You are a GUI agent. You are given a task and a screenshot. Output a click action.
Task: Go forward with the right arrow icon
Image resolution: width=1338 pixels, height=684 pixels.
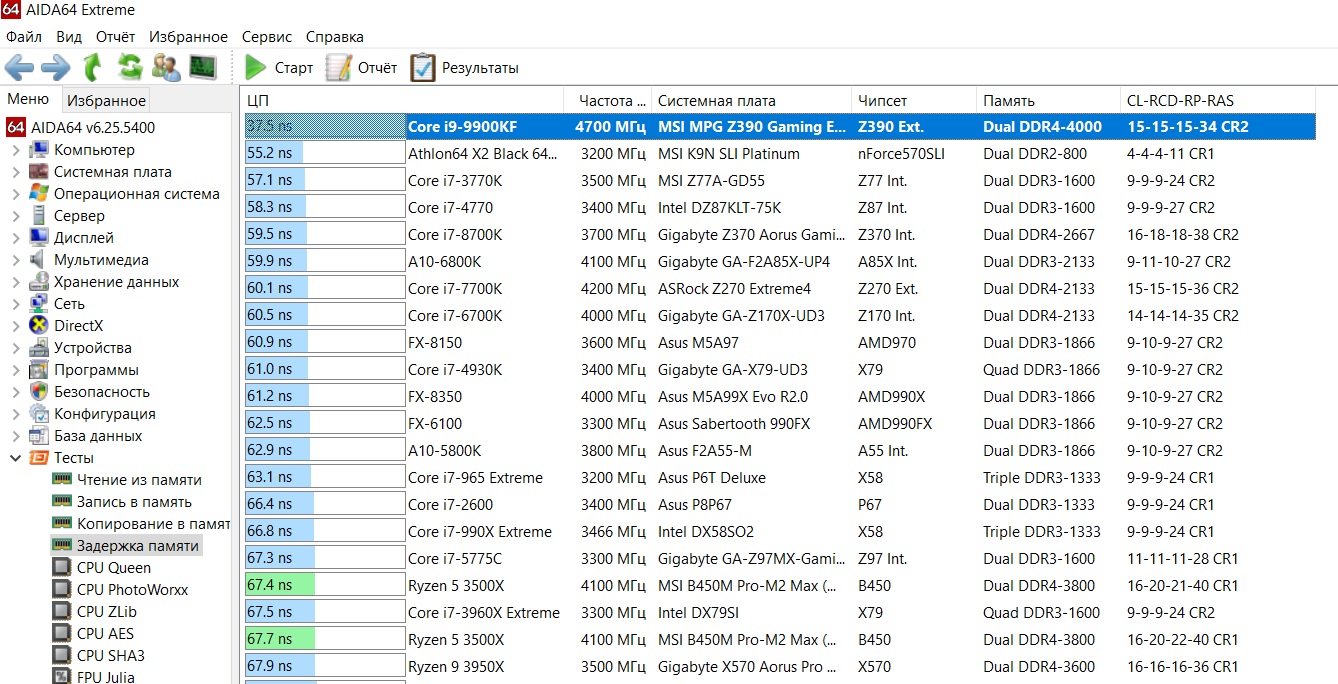click(x=55, y=68)
